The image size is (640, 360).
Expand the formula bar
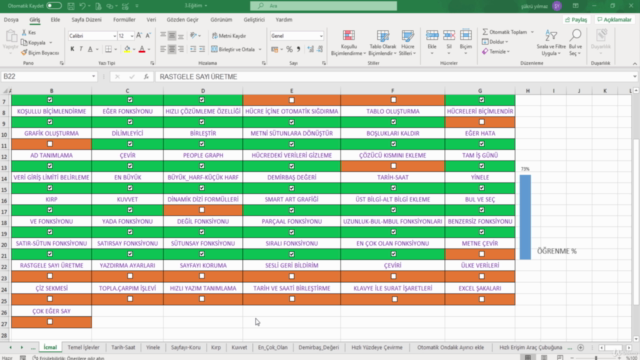click(635, 77)
